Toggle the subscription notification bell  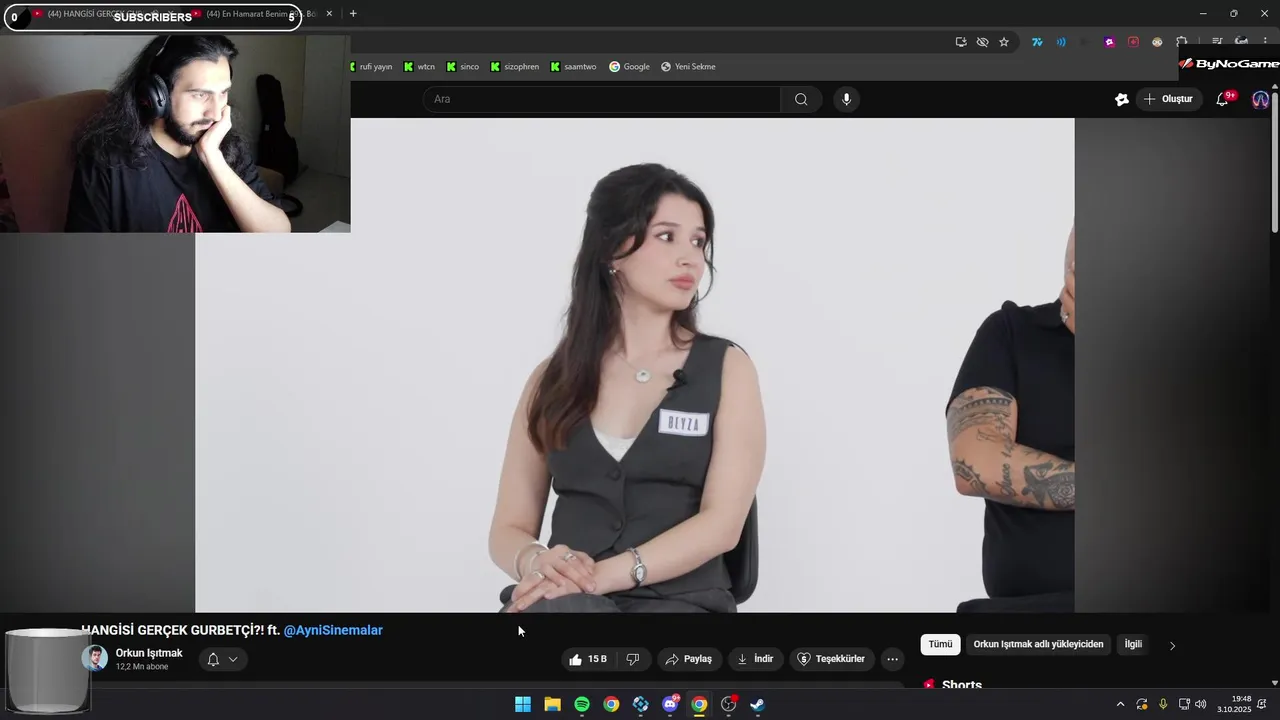213,659
